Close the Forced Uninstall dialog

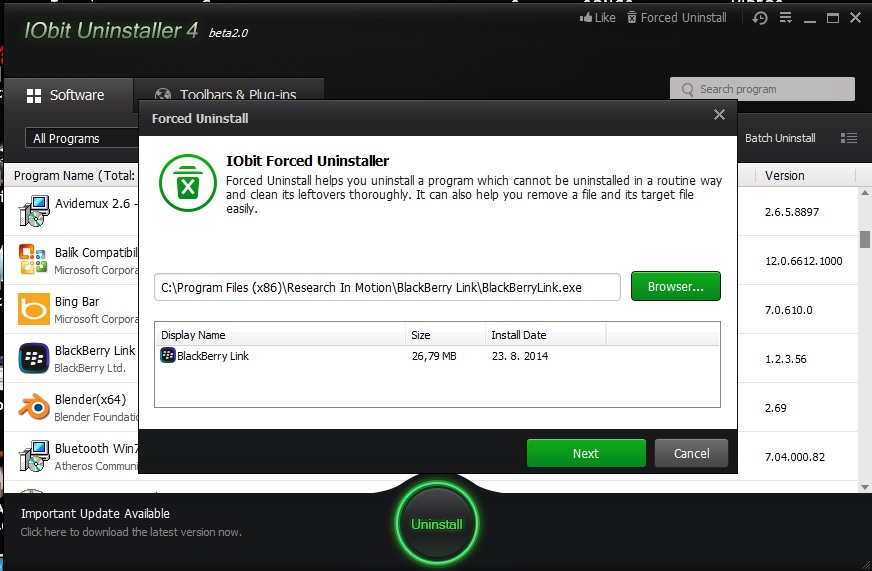[x=719, y=115]
